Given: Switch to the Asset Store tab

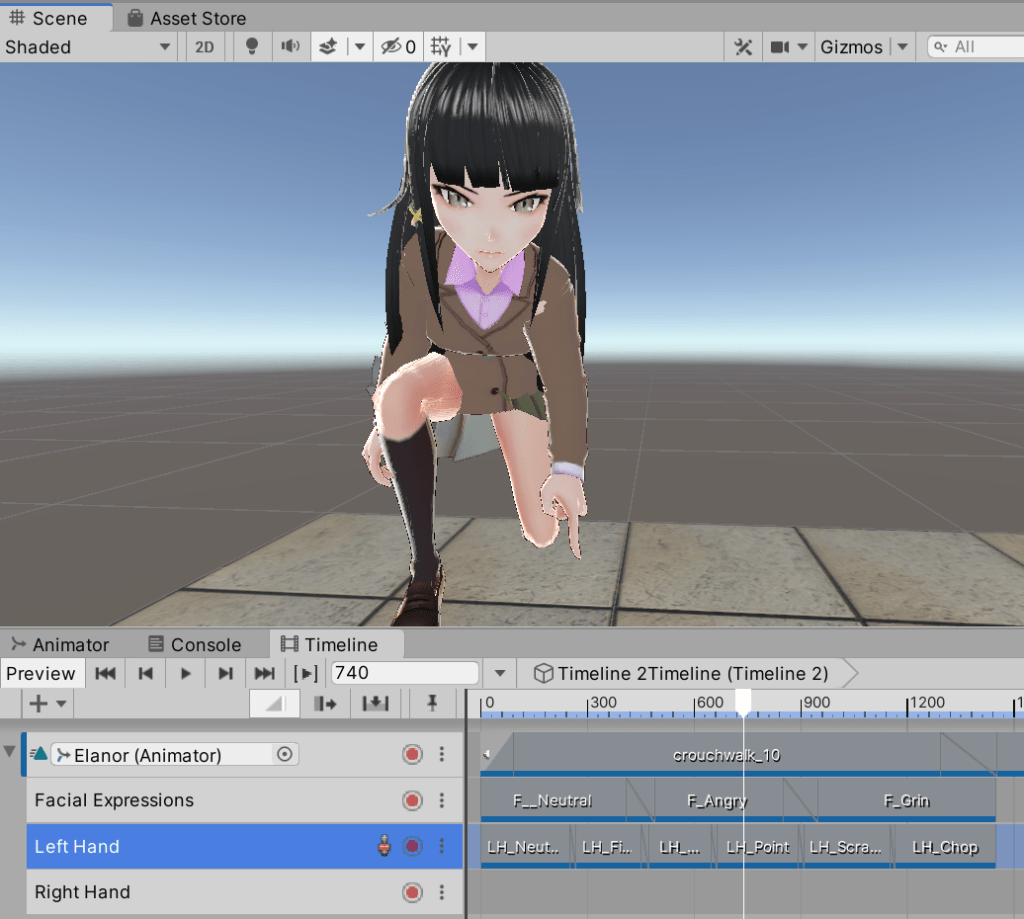Looking at the screenshot, I should click(186, 18).
